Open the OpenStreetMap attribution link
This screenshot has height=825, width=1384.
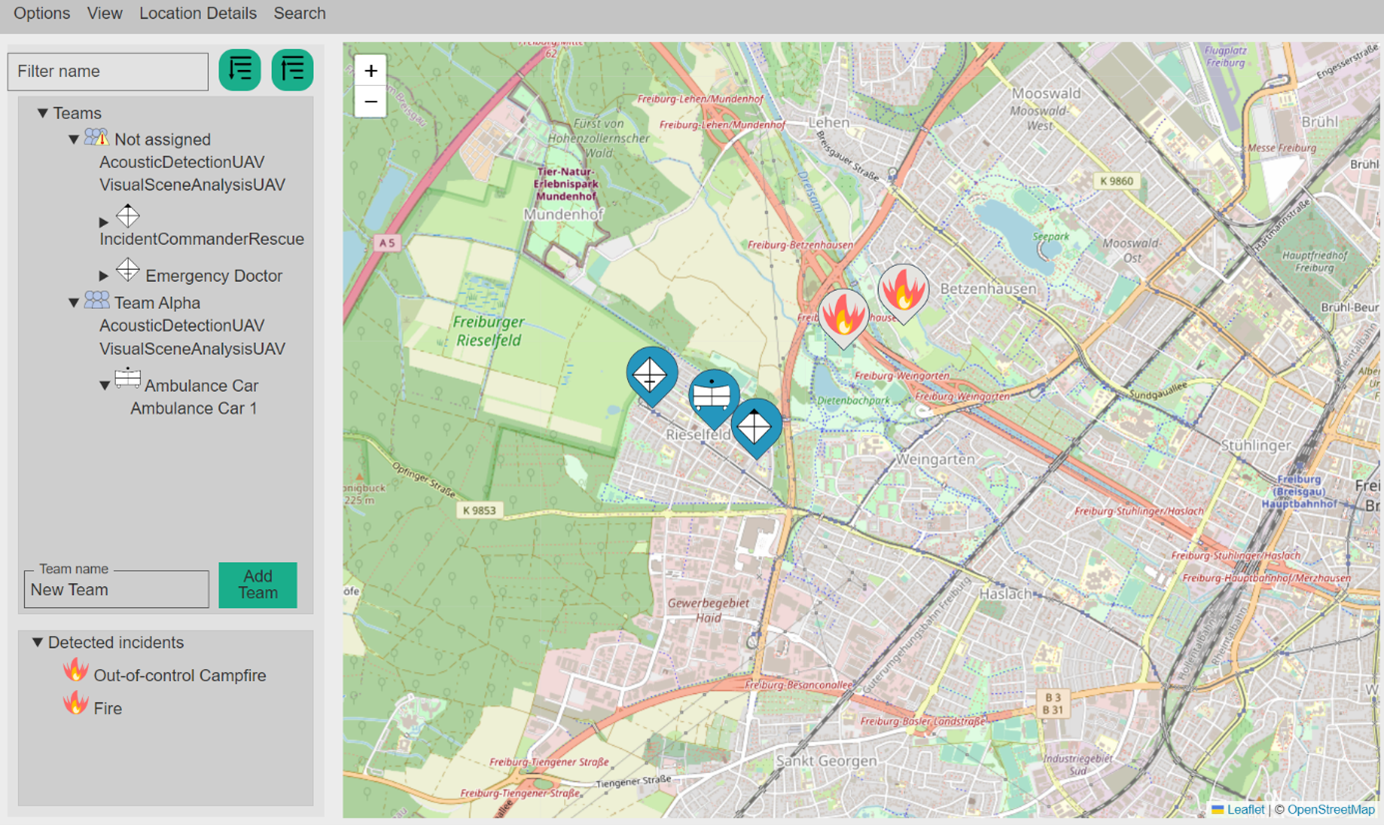1331,810
